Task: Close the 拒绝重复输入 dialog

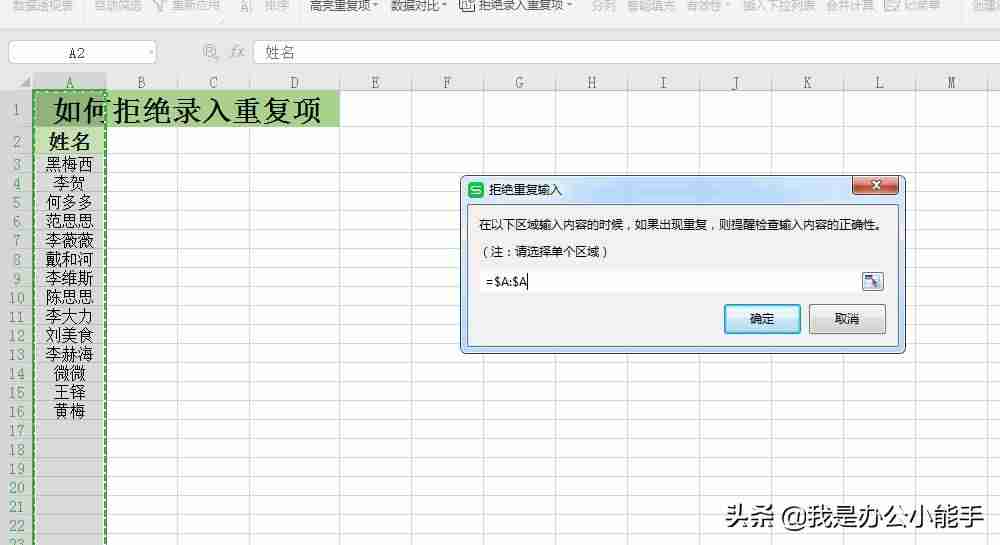Action: [x=876, y=185]
